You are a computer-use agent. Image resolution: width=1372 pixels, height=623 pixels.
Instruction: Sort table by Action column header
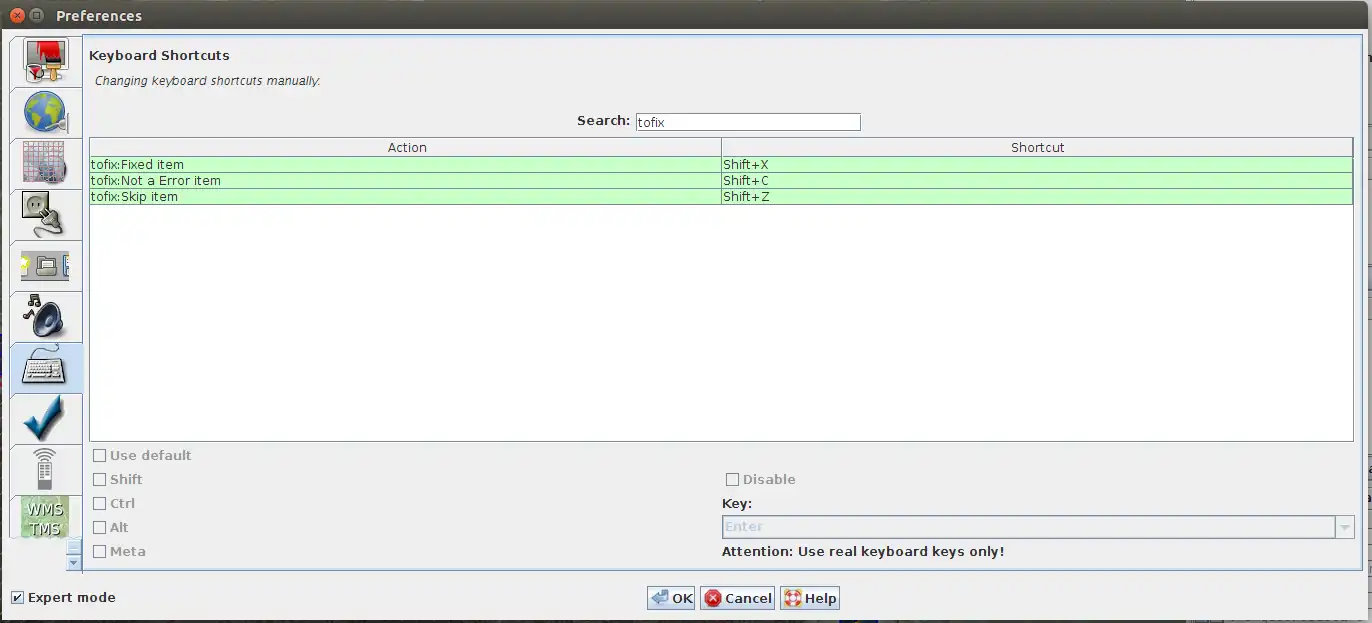click(406, 147)
